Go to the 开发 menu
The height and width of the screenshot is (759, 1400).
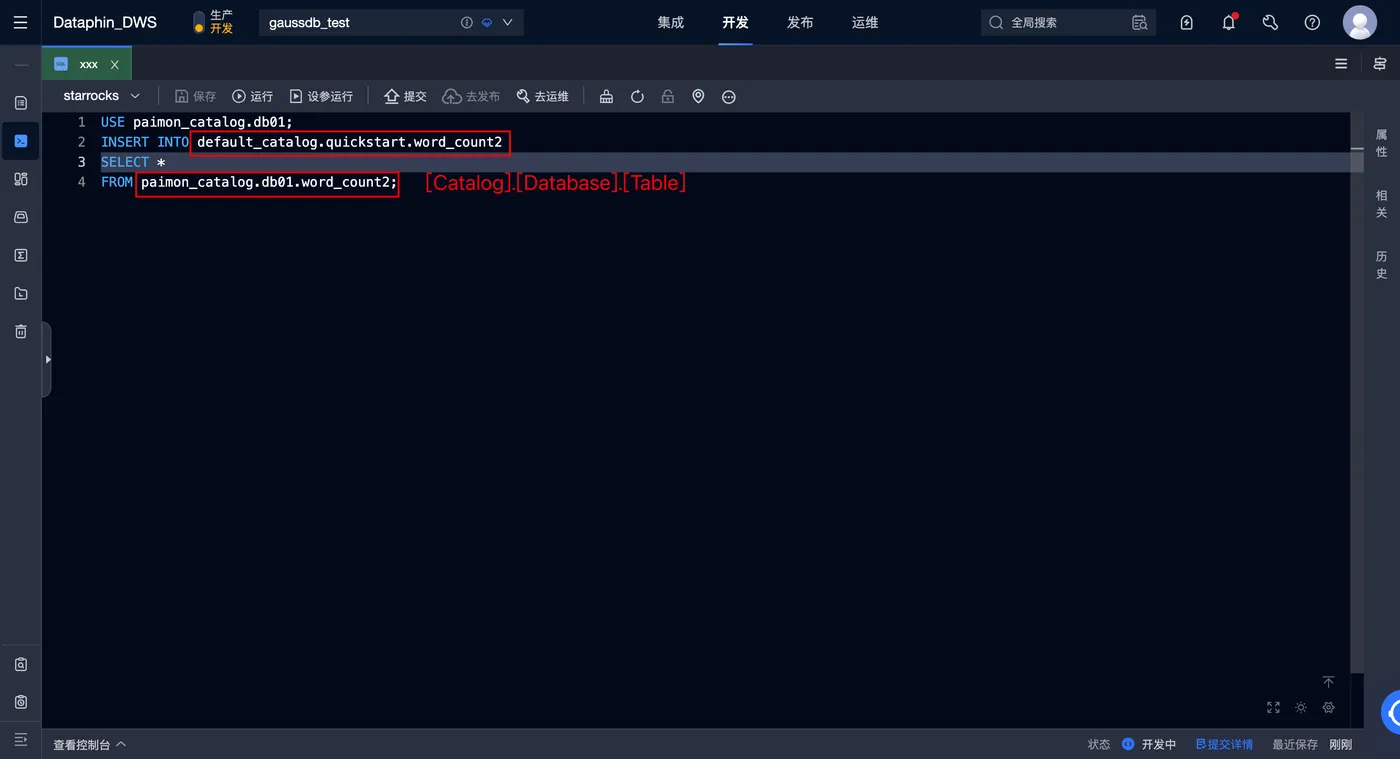[735, 22]
